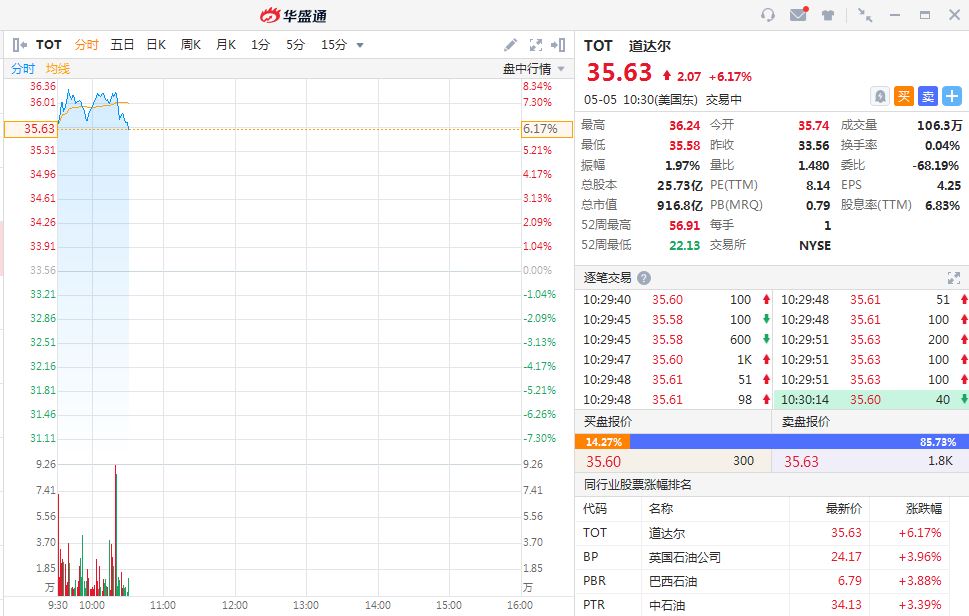The image size is (969, 616).
Task: Set a price alert with bell icon
Action: point(880,96)
